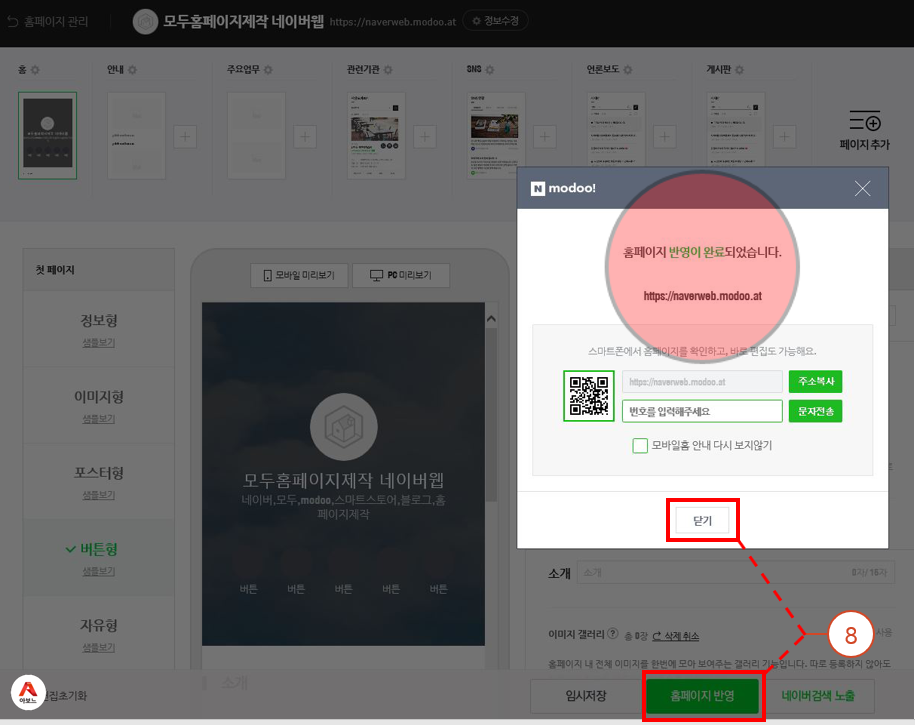
Task: Click the QR code image
Action: coord(589,396)
